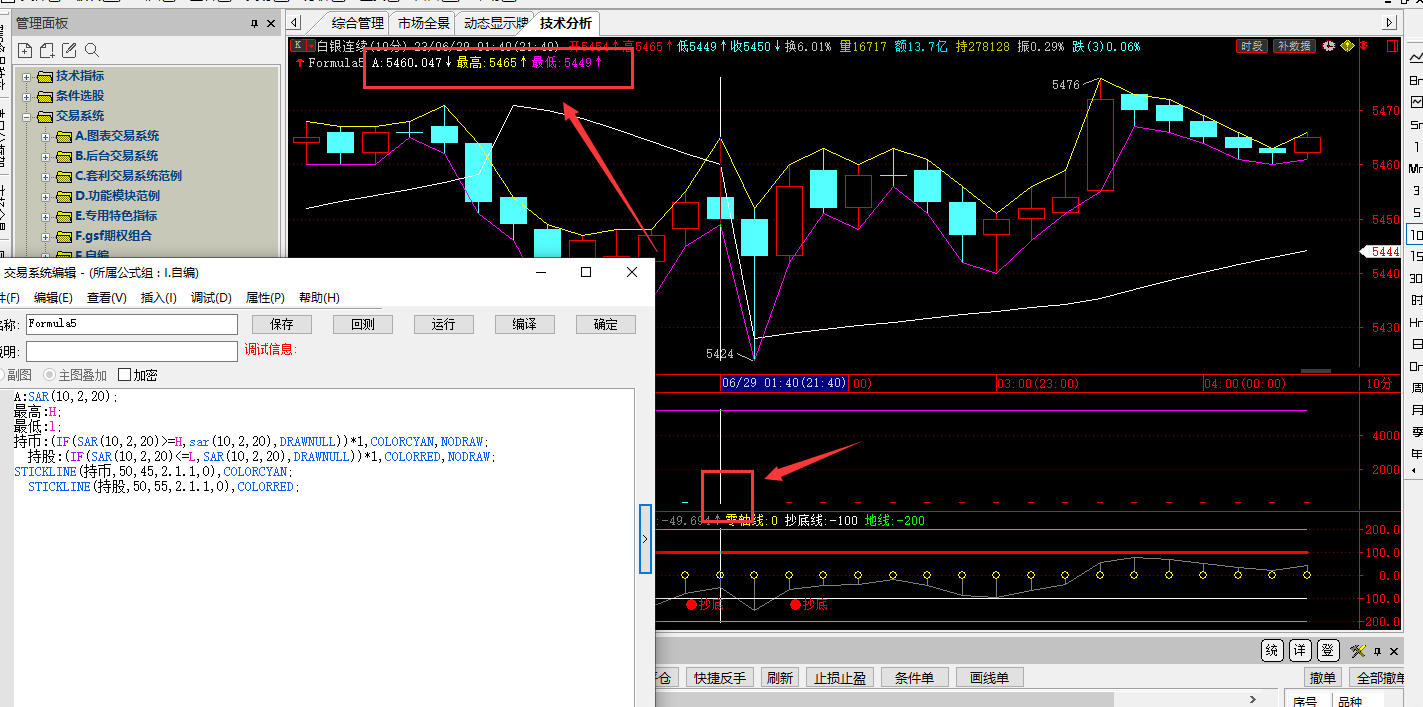1423x707 pixels.
Task: Close the trading panel
Action: (x=1394, y=651)
